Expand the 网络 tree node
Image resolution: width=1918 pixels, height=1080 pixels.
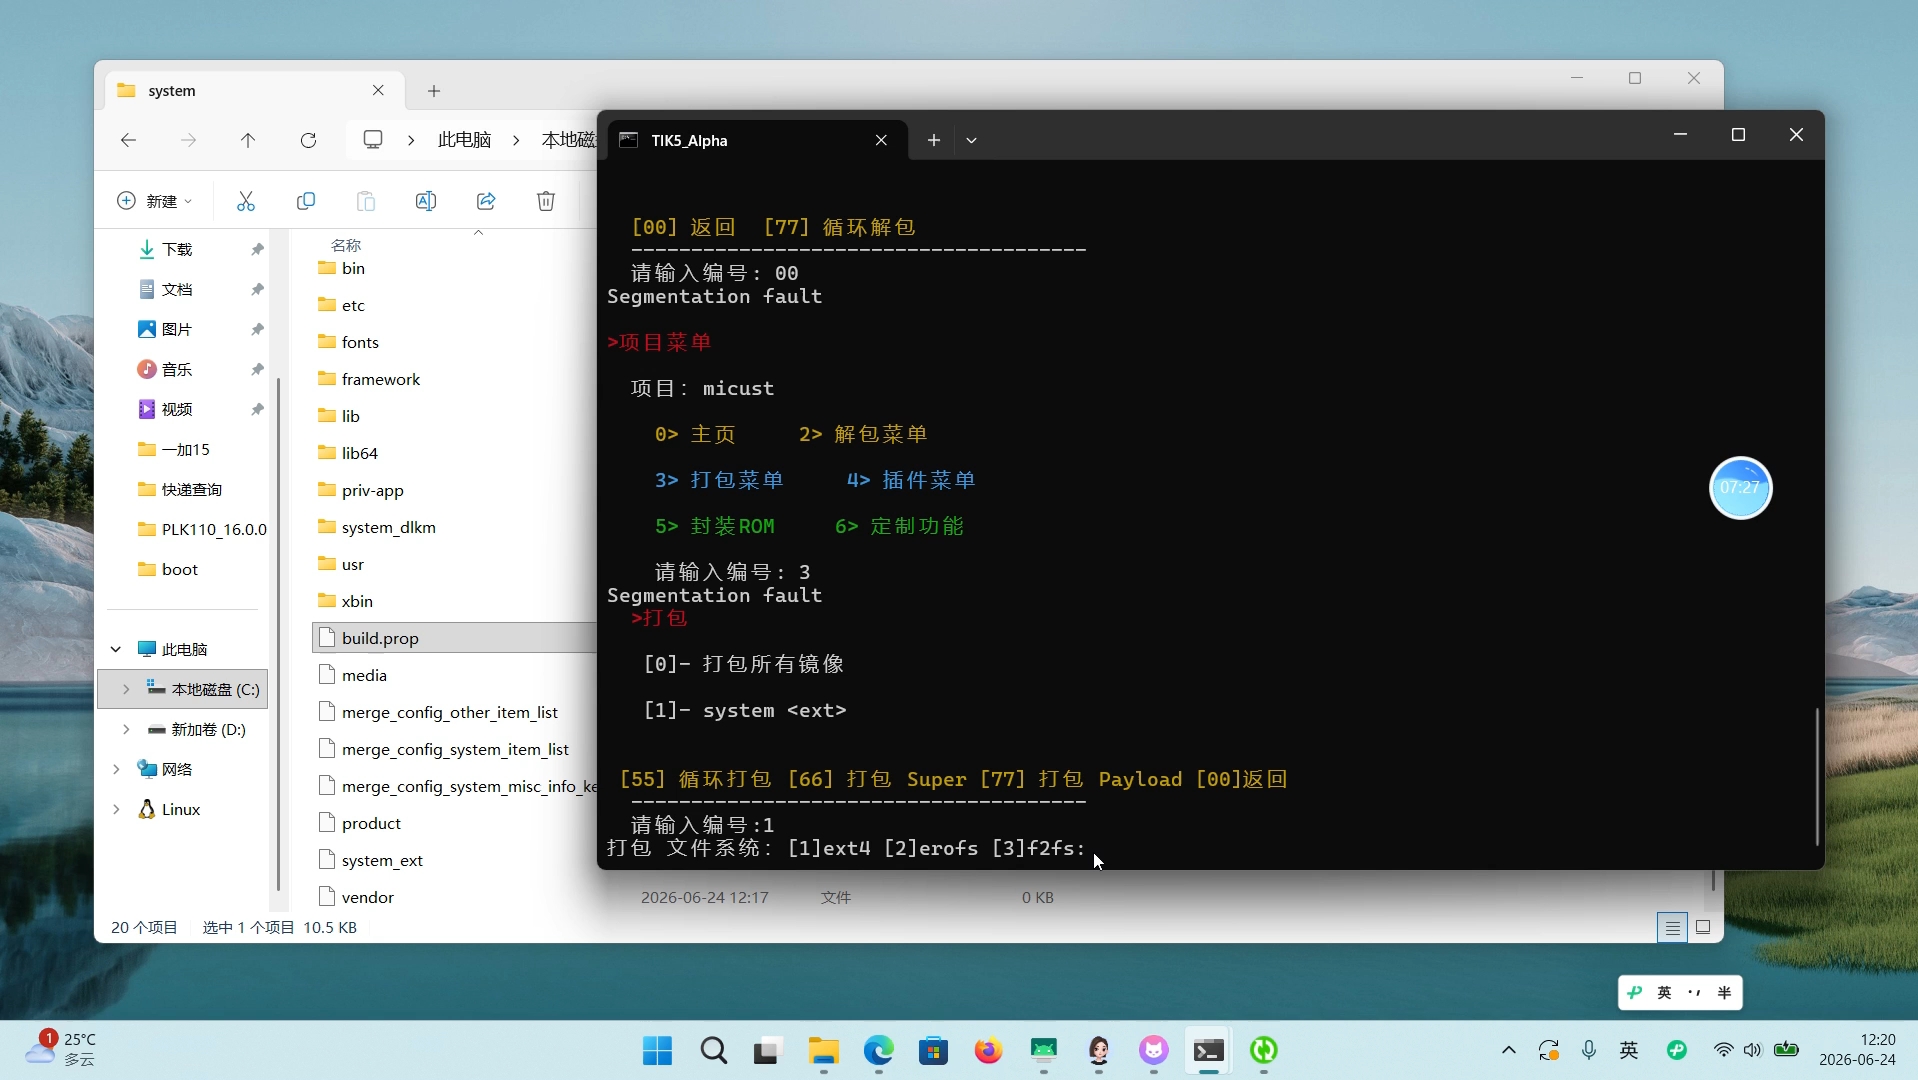116,769
